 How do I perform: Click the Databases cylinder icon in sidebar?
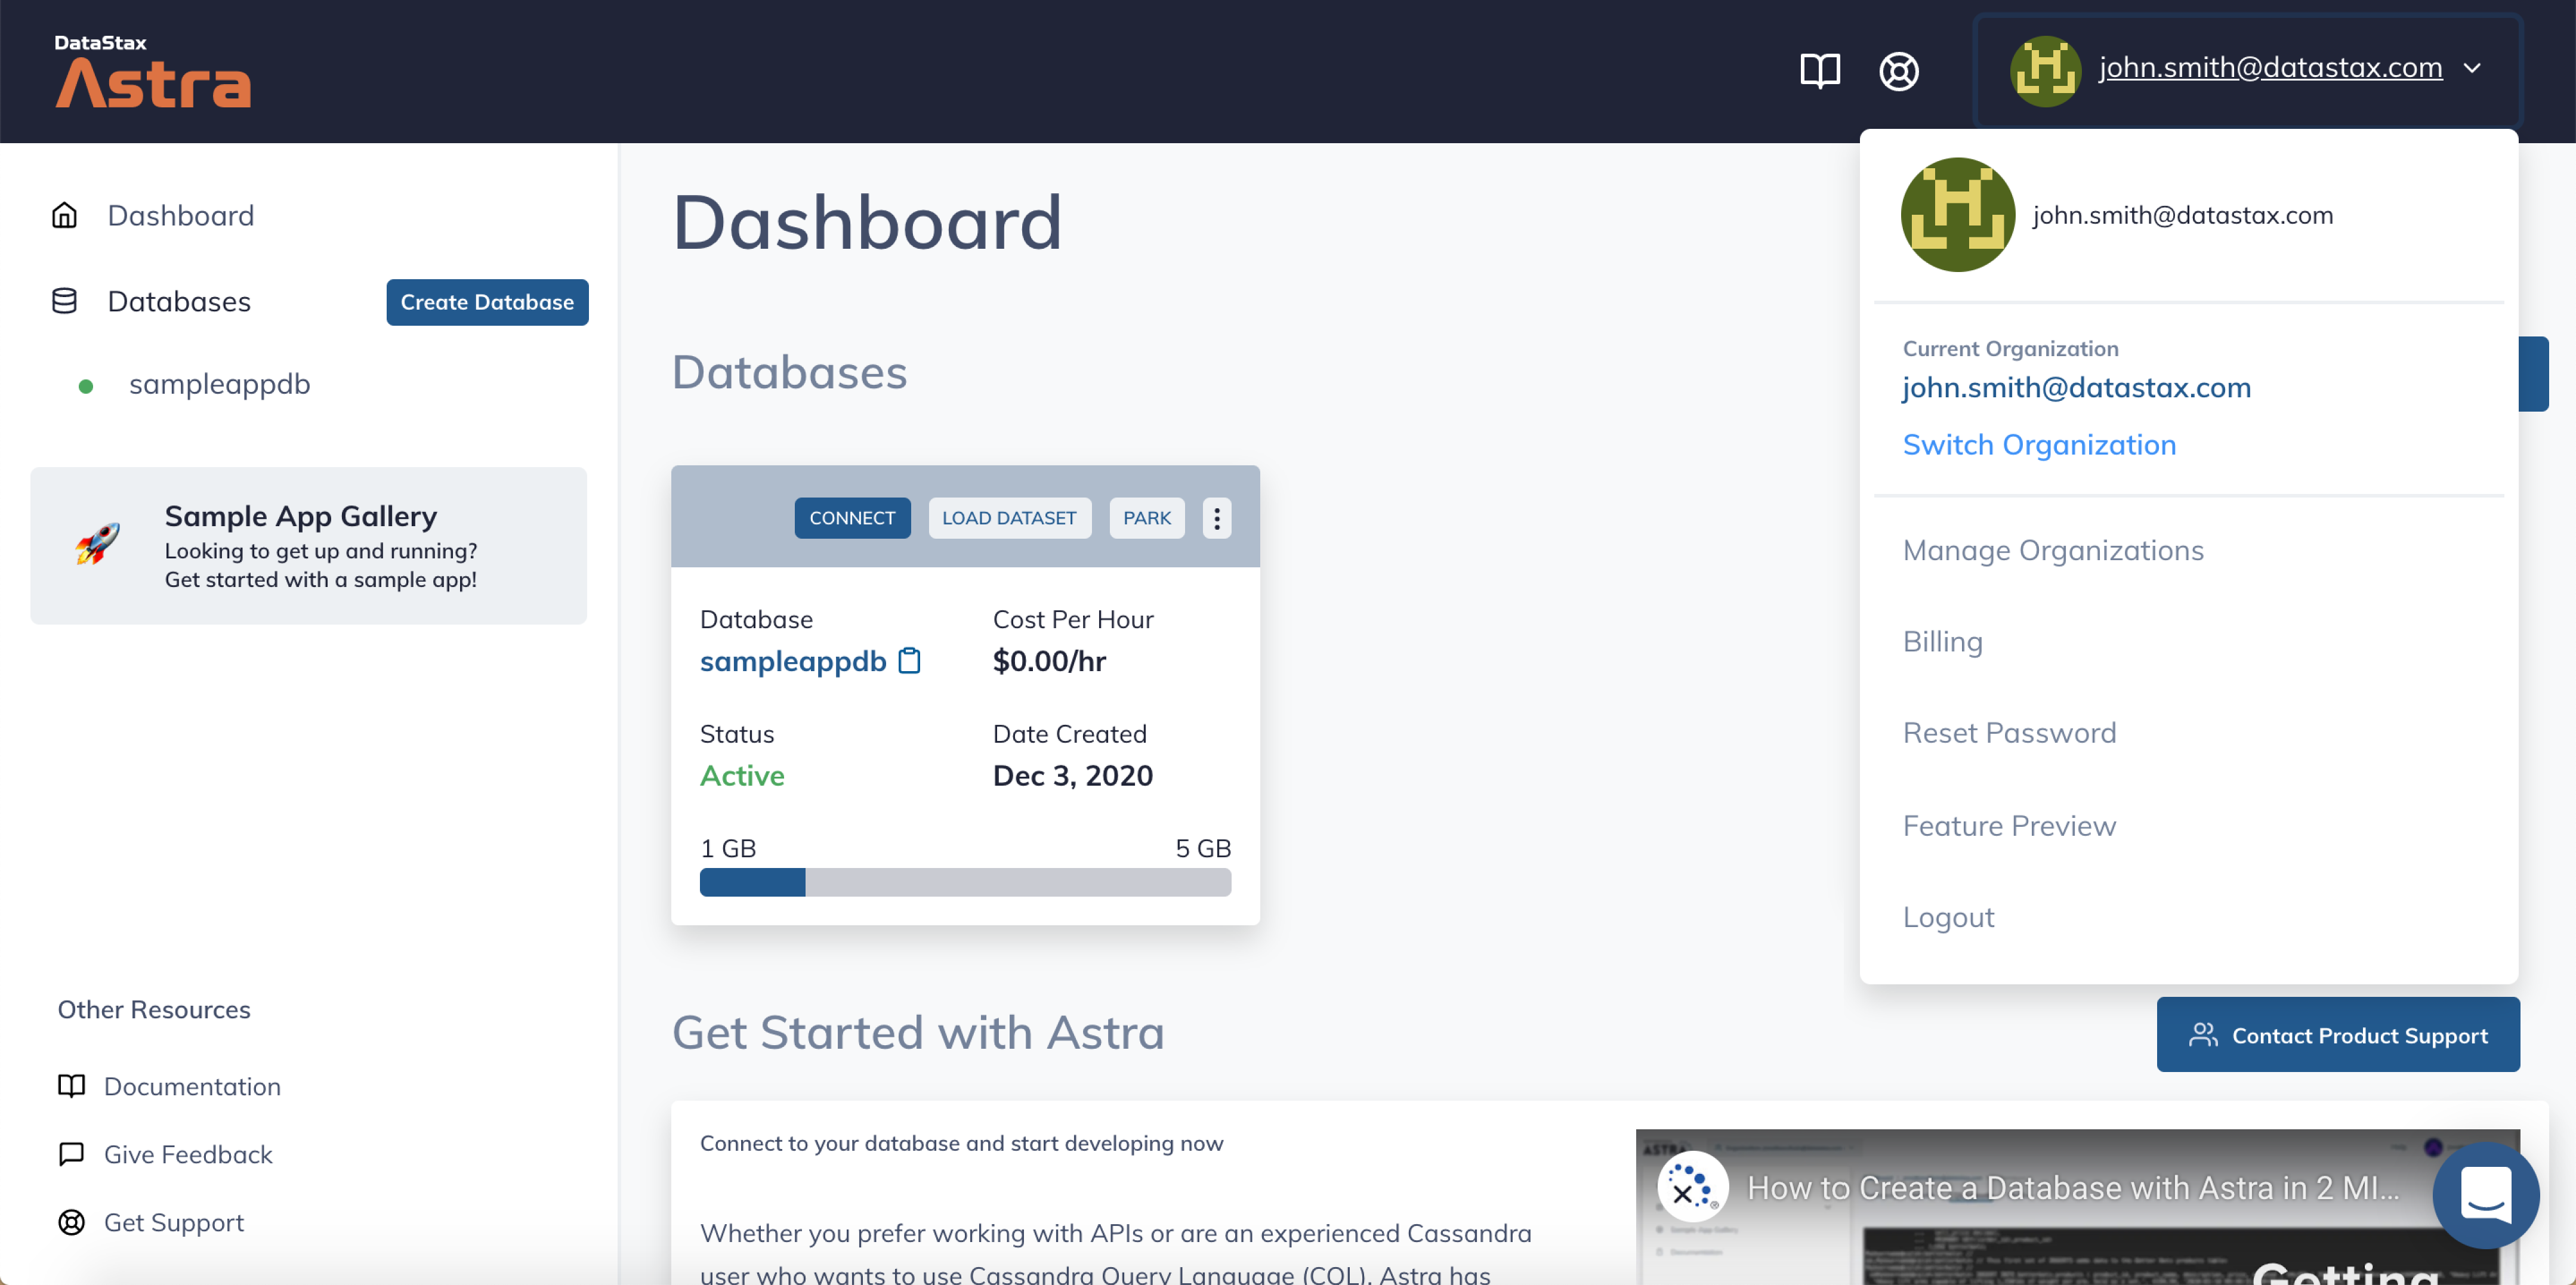point(64,301)
